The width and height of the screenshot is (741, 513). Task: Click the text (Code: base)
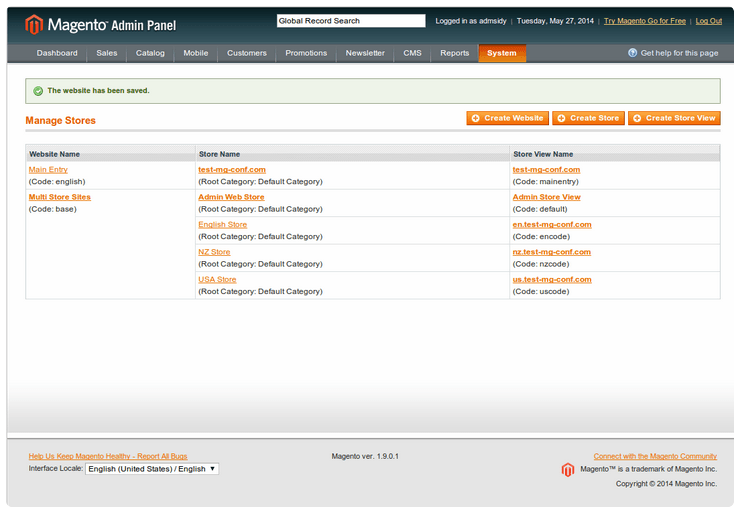pos(52,209)
